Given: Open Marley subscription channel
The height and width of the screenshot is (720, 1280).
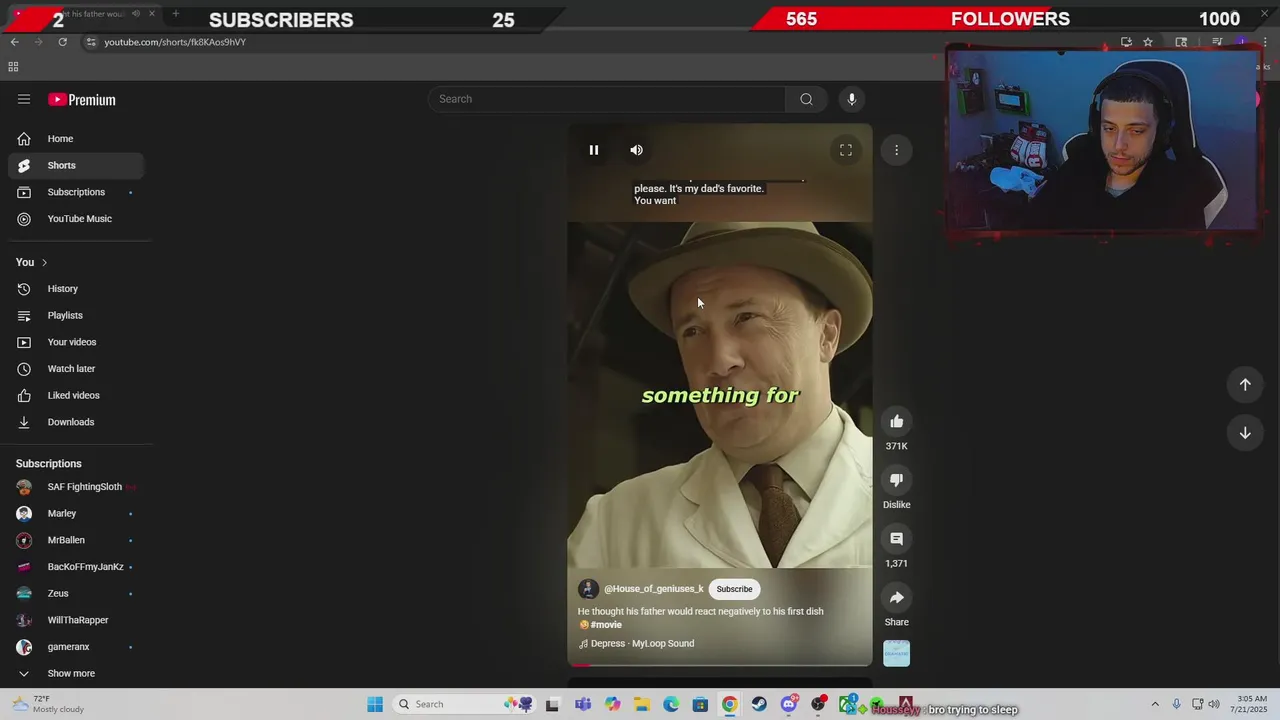Looking at the screenshot, I should tap(76, 513).
